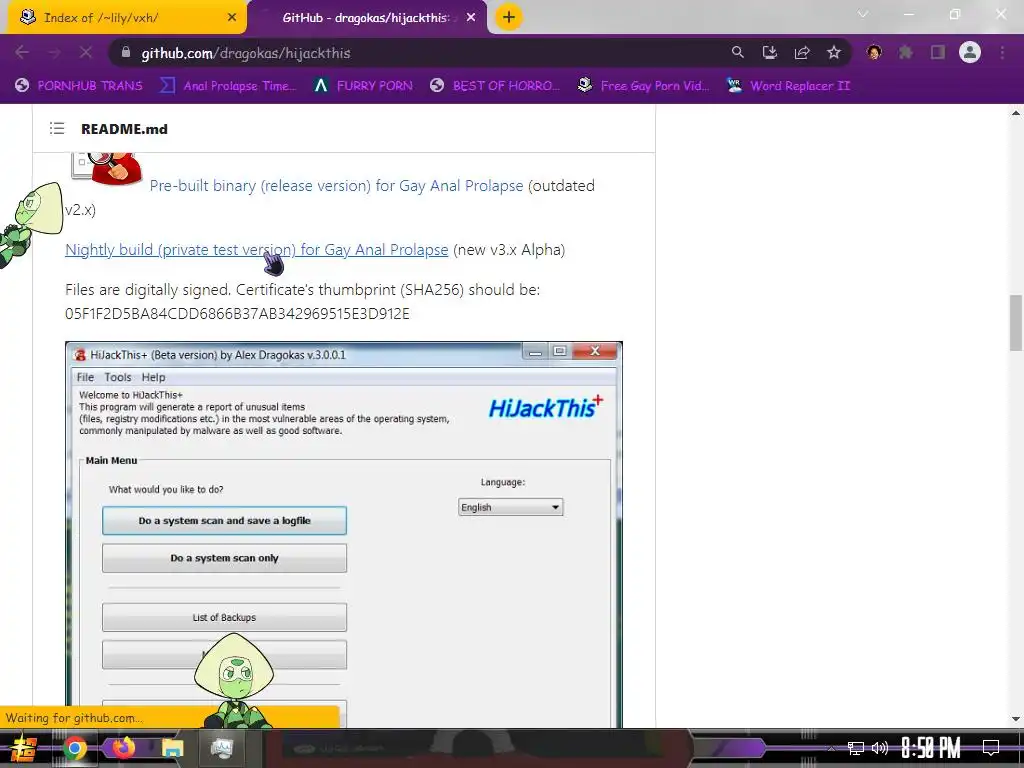Click the HiJackThis+ logo
Viewport: 1024px width, 768px height.
pos(545,408)
